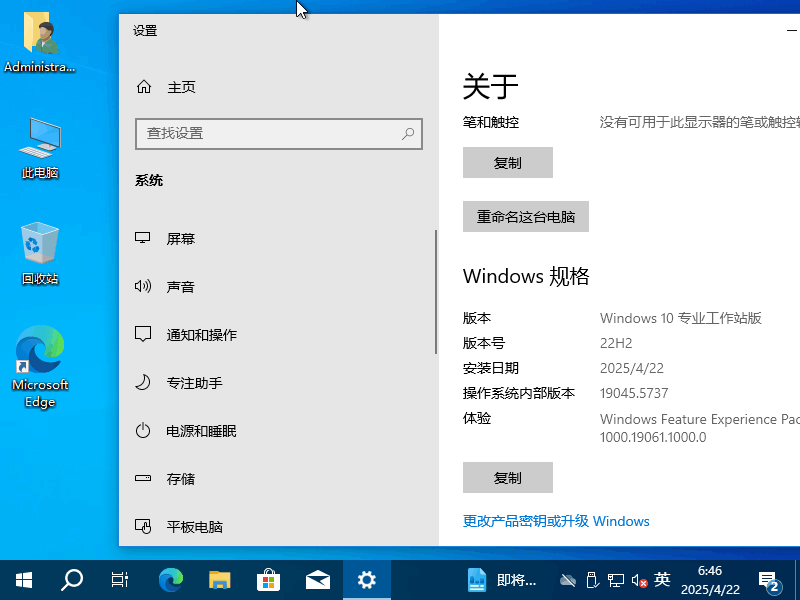Screen dimensions: 800x600
Task: Open Mail app from taskbar
Action: pyautogui.click(x=317, y=580)
